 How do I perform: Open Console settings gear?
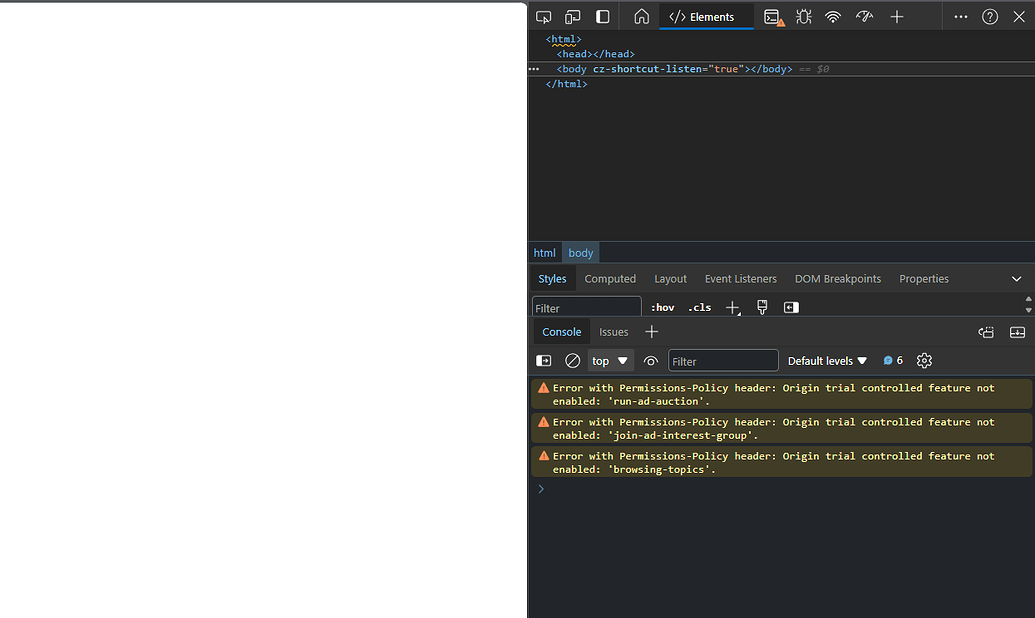pyautogui.click(x=924, y=361)
